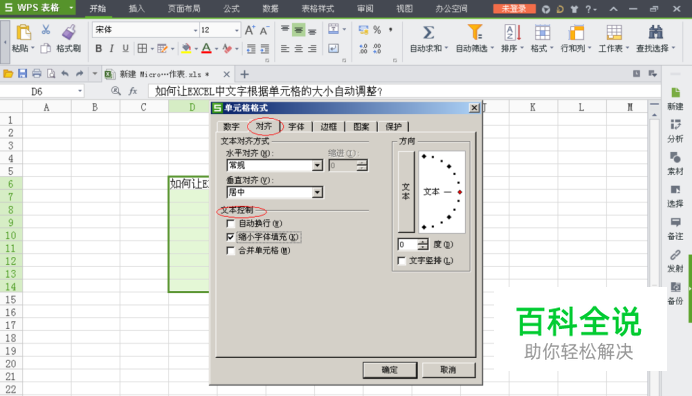Click the vertical text orientation button
This screenshot has width=692, height=396.
click(x=406, y=192)
